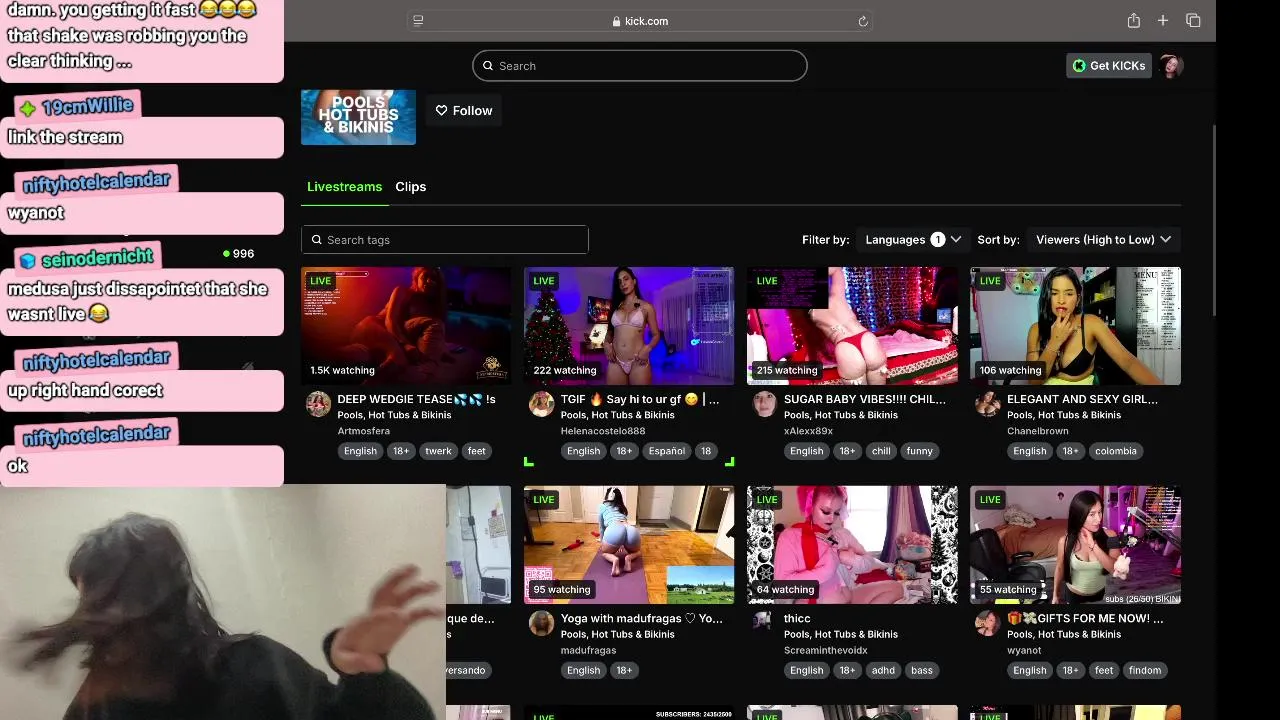The width and height of the screenshot is (1280, 720).
Task: Select the 18+ tag under Chanelbrown
Action: (x=1070, y=451)
